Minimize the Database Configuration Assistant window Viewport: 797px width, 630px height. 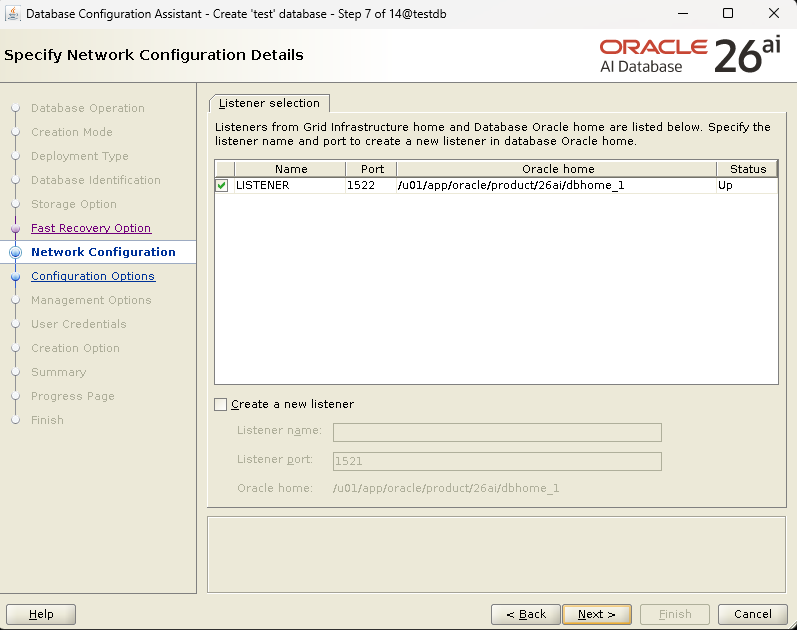[683, 14]
